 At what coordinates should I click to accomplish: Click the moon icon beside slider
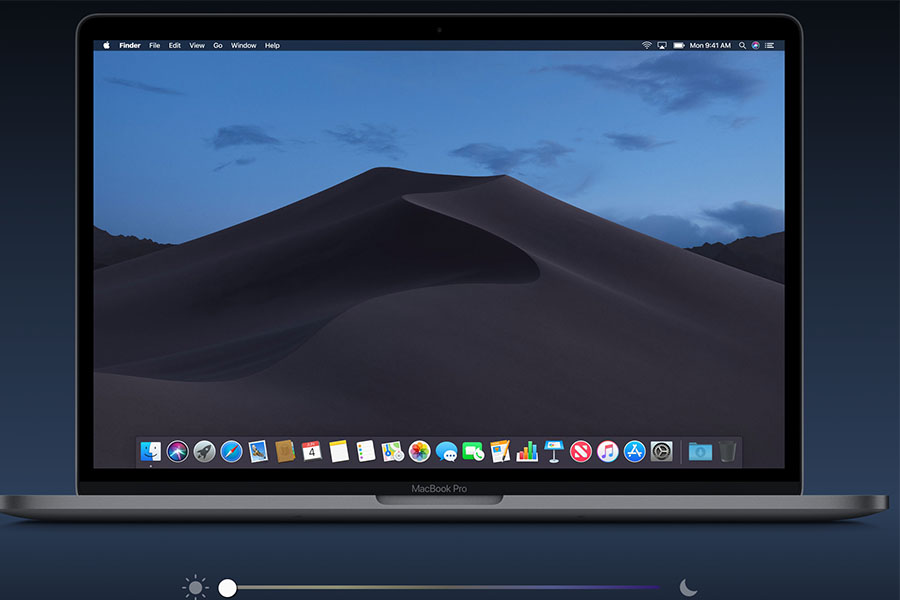pyautogui.click(x=688, y=587)
